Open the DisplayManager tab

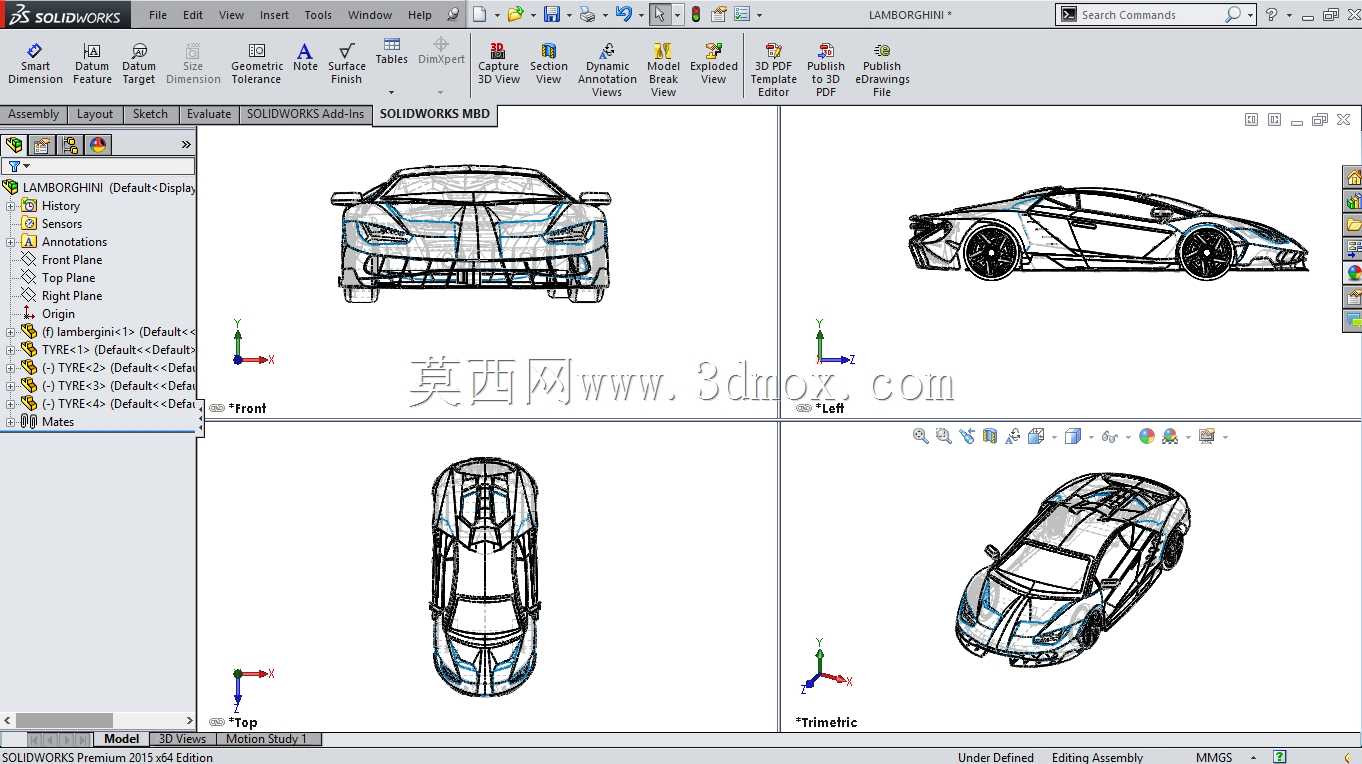point(98,145)
